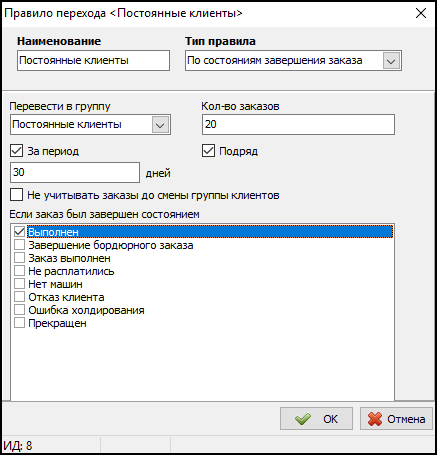Uncheck the Выполнен state checkbox
Image resolution: width=437 pixels, height=455 pixels.
tap(19, 232)
